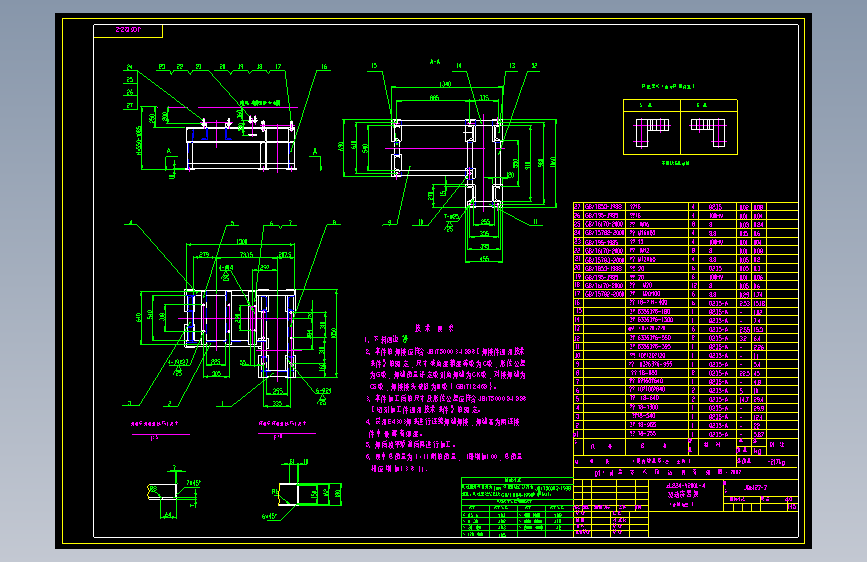This screenshot has width=867, height=562.
Task: Click the left weld joint detail symbol
Action: point(652,132)
